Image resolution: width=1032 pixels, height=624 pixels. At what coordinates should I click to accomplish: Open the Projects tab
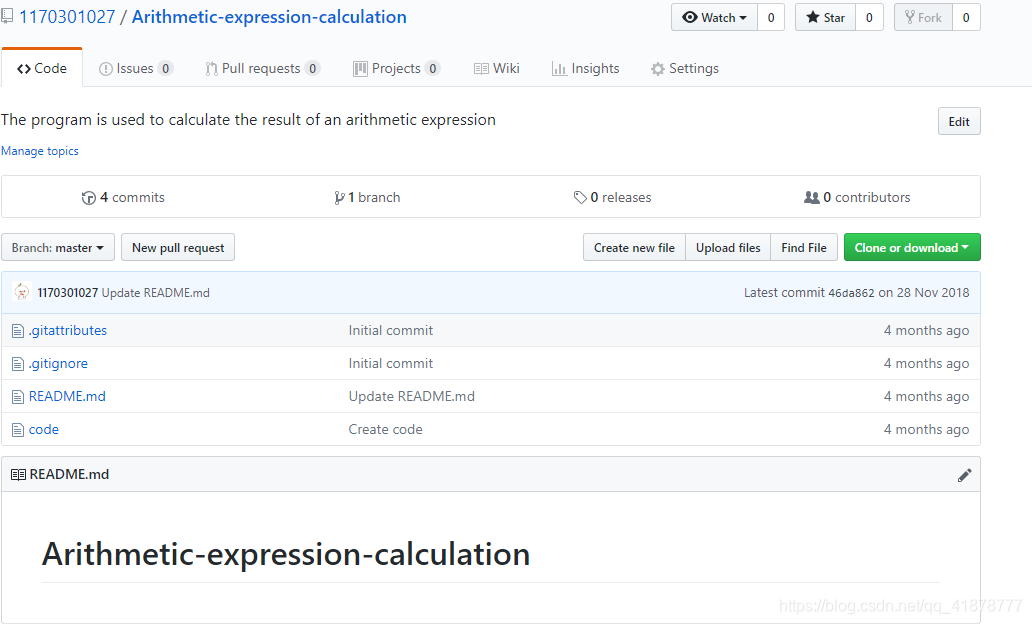pos(396,68)
